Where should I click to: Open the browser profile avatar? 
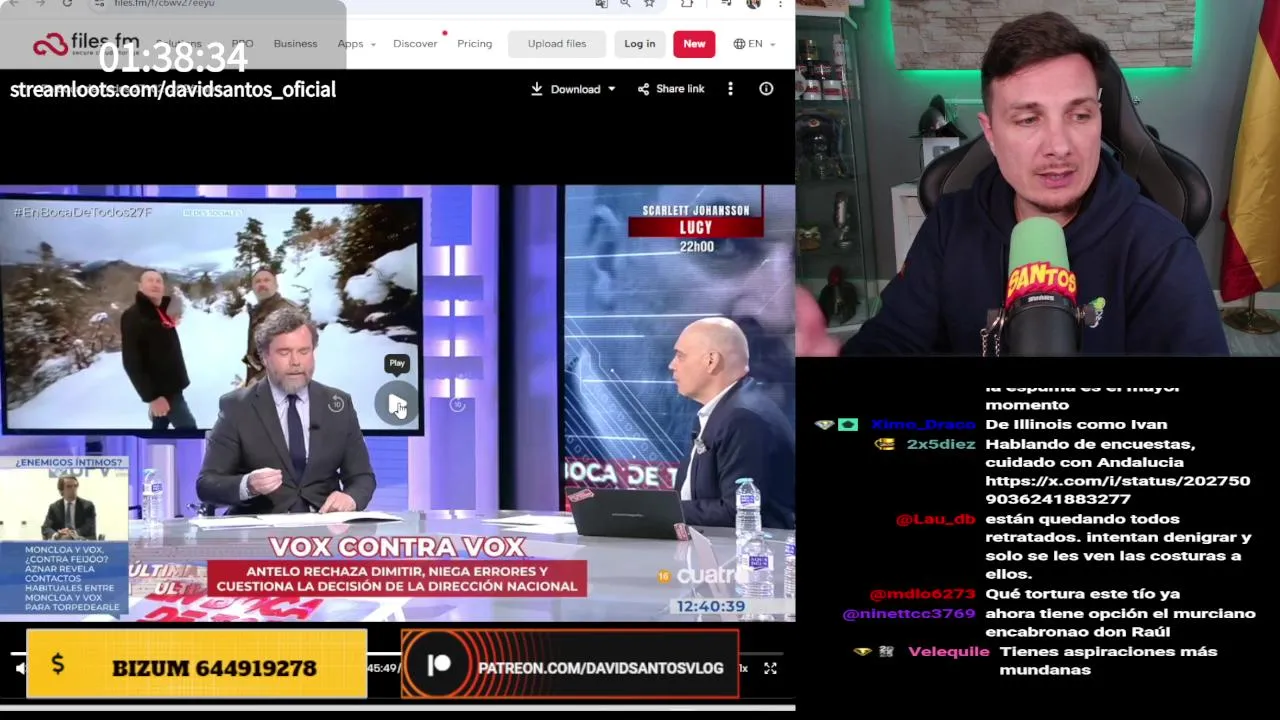753,3
